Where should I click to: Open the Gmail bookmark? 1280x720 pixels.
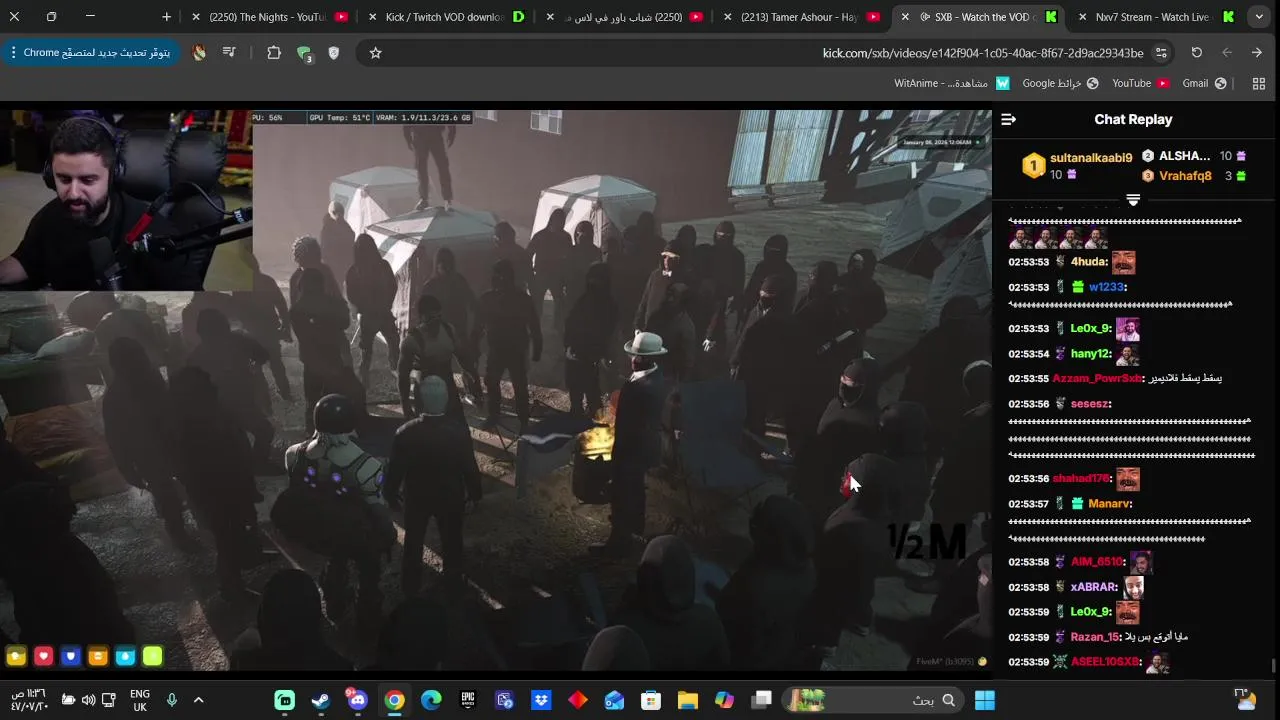(x=1204, y=84)
